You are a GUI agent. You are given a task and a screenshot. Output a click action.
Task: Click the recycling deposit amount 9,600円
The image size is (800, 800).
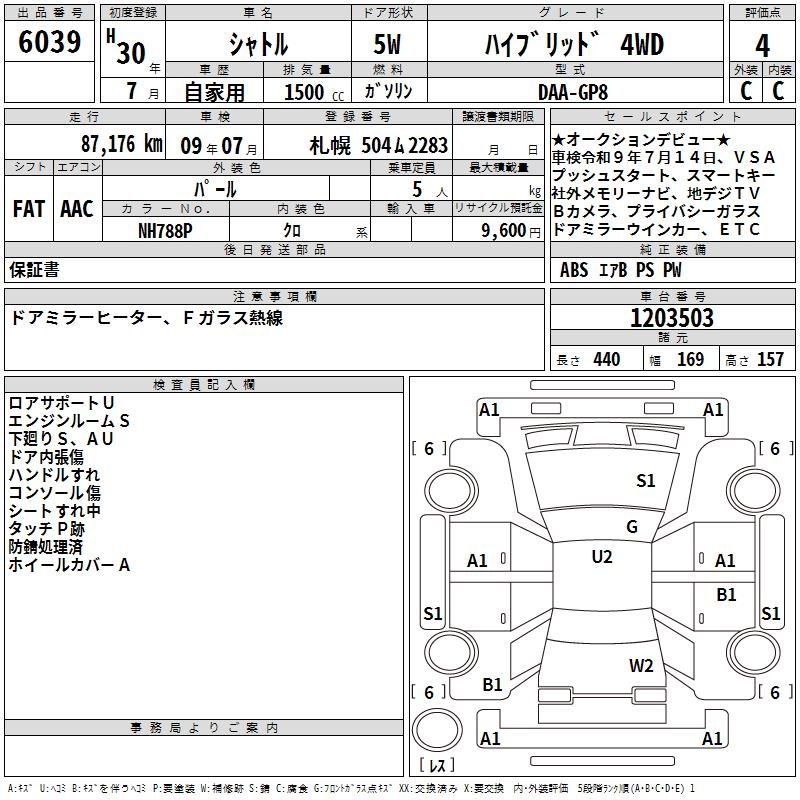pos(510,230)
